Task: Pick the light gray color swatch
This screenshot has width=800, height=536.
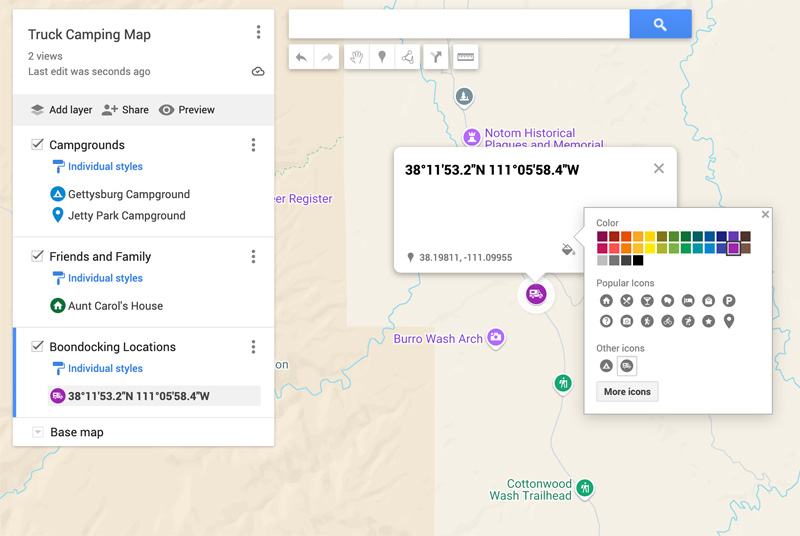Action: pyautogui.click(x=602, y=261)
